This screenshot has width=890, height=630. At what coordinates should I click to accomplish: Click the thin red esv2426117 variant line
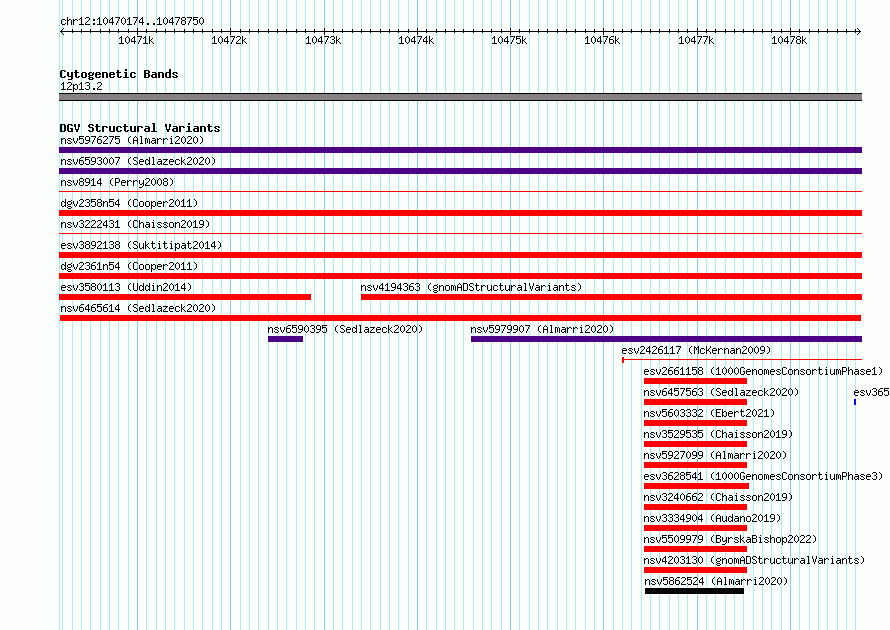pos(742,360)
